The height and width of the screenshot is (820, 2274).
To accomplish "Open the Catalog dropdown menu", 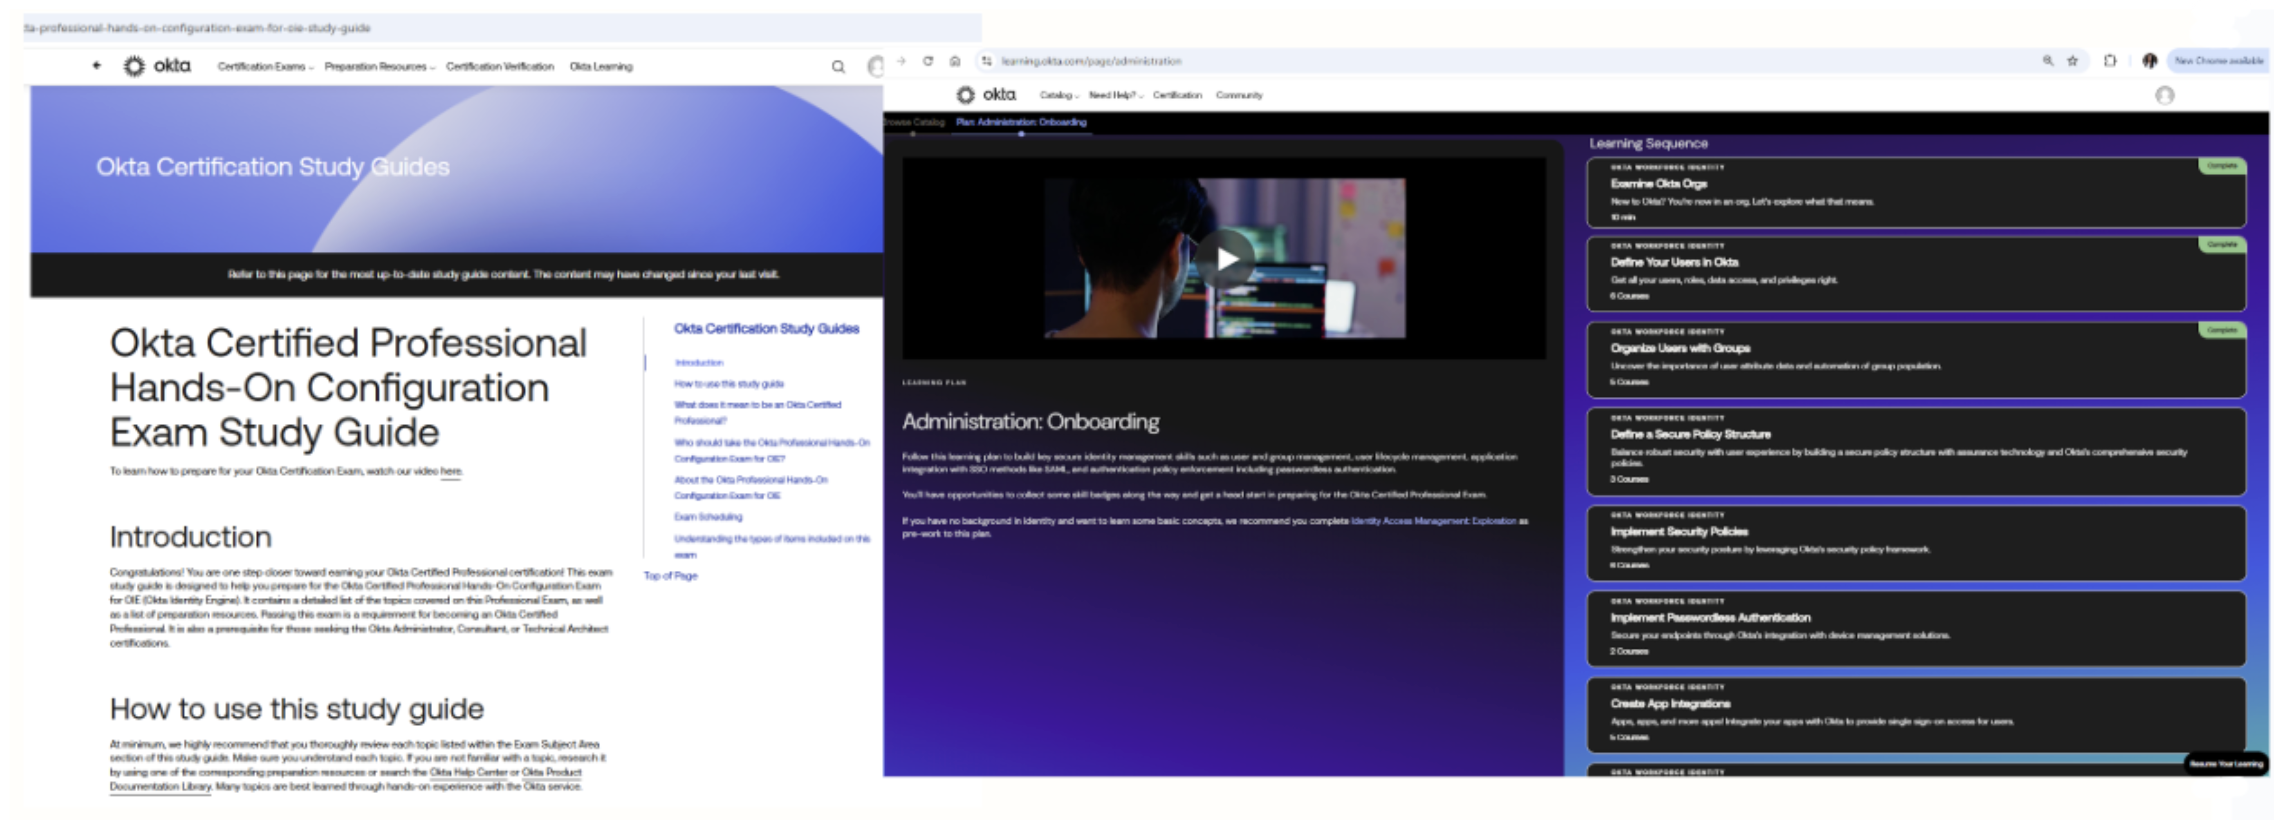I will (x=1058, y=95).
